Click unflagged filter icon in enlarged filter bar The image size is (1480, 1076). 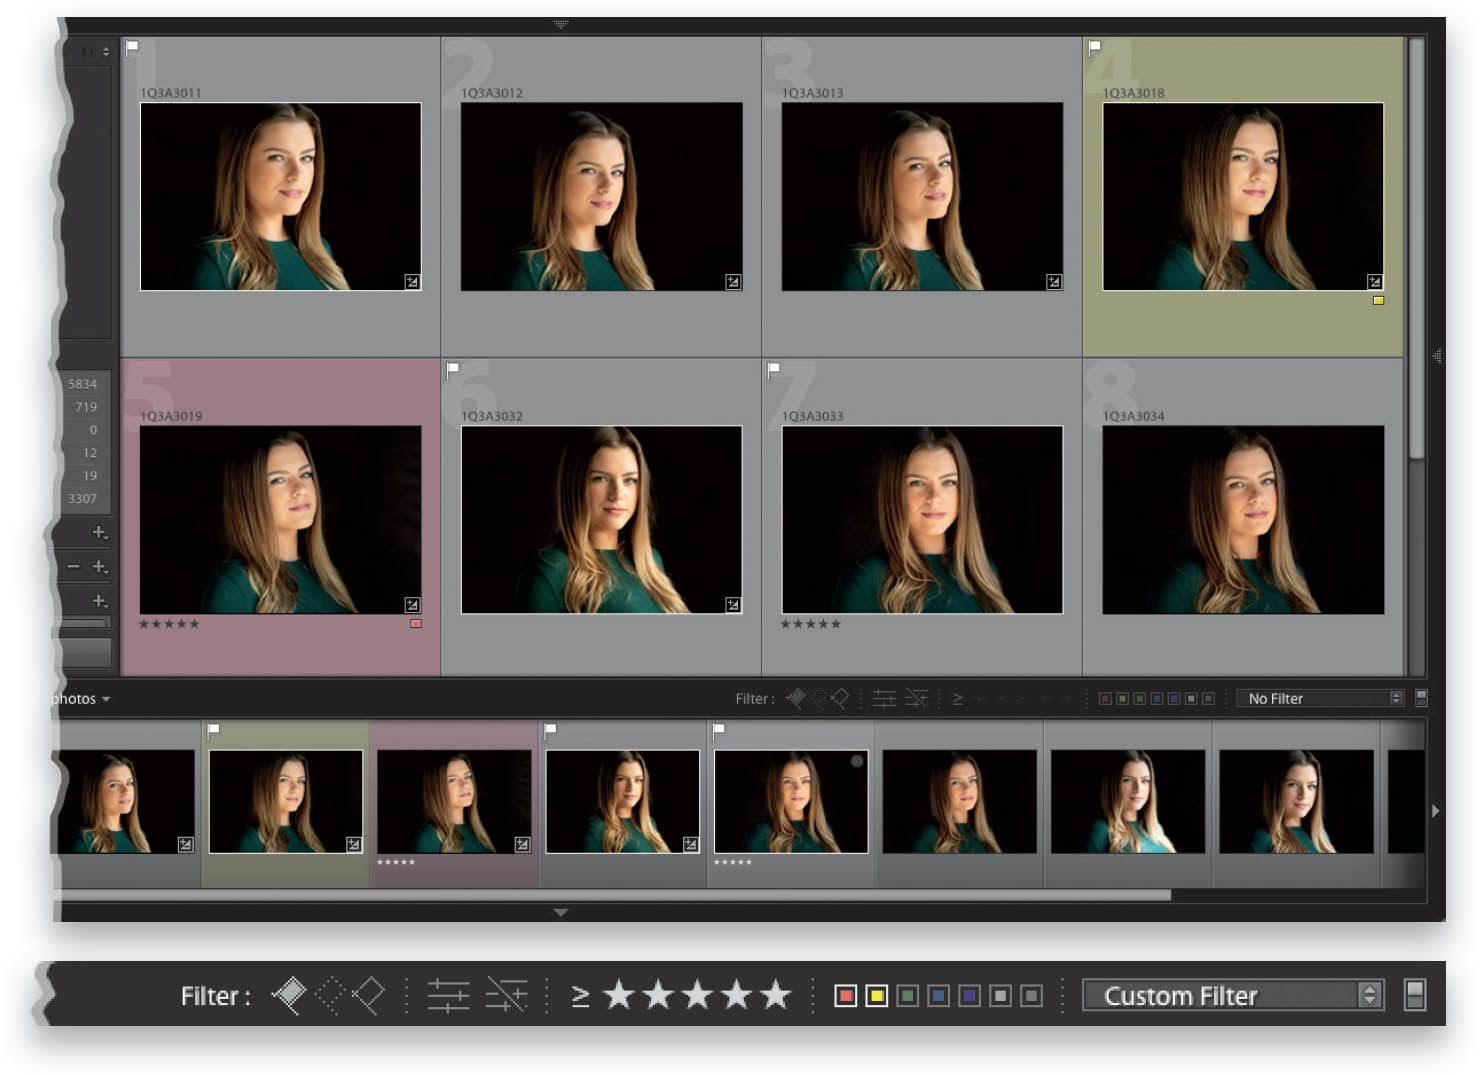point(330,995)
